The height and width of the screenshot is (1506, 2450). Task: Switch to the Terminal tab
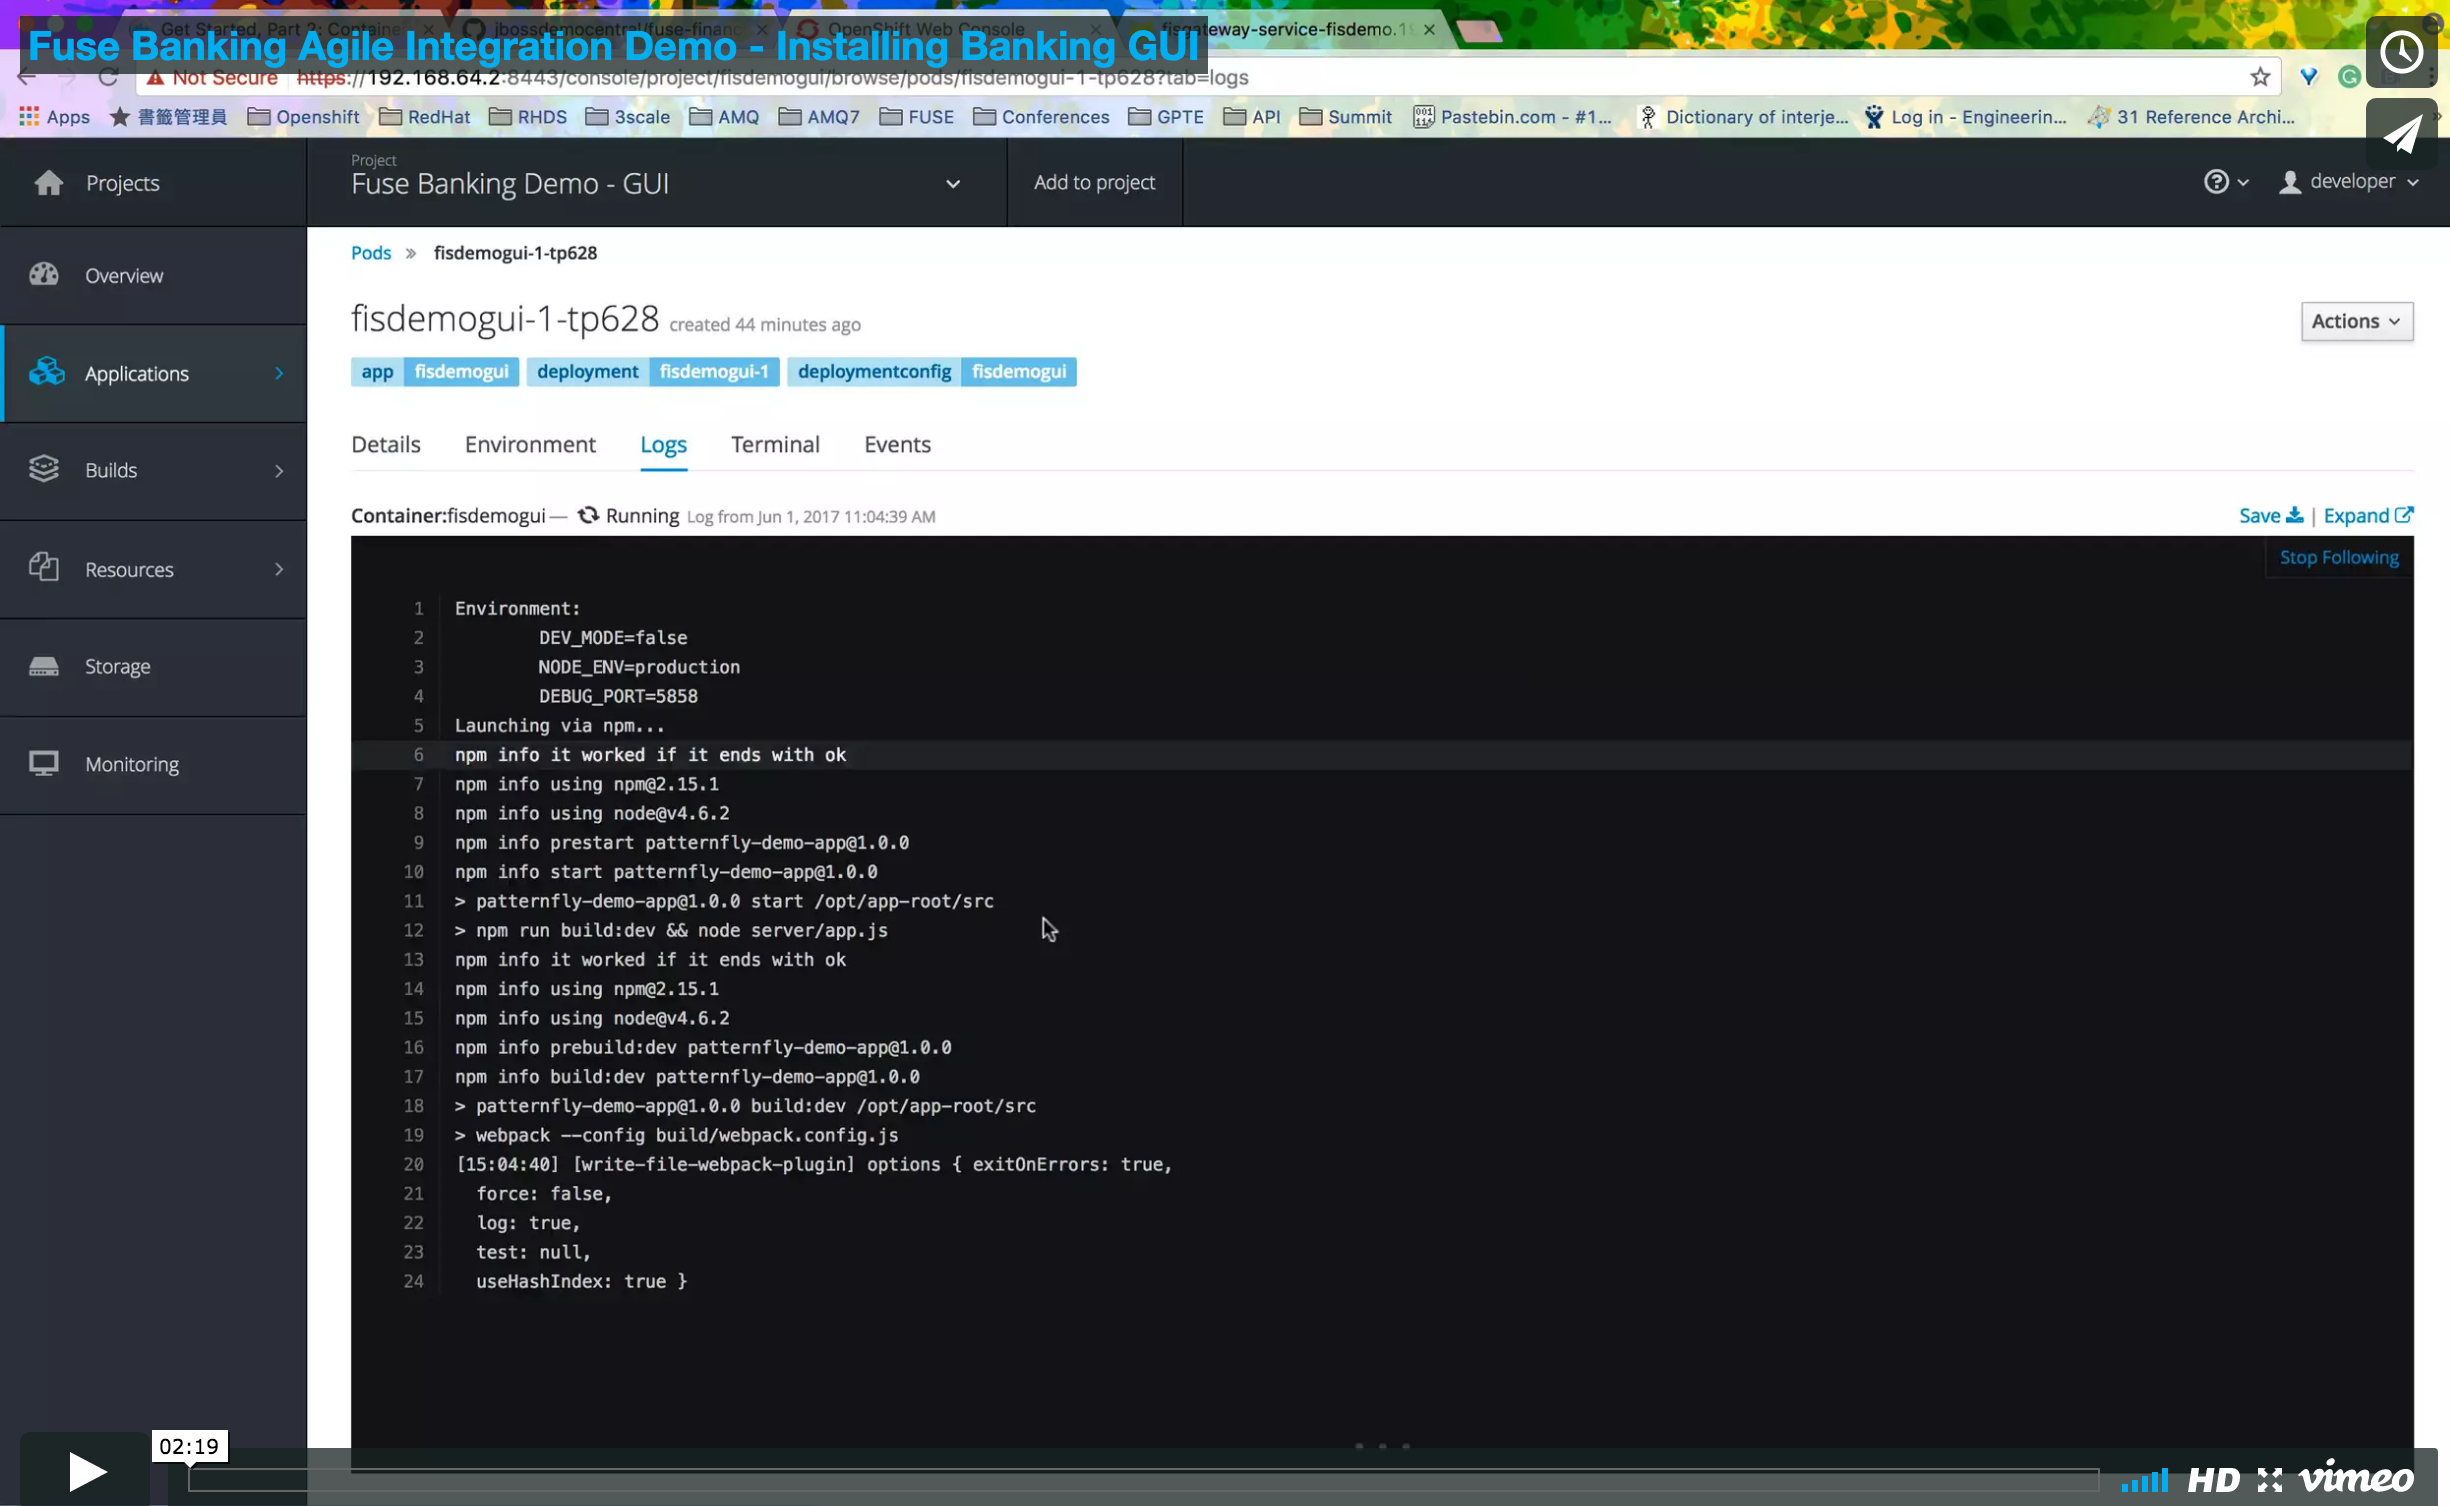775,444
